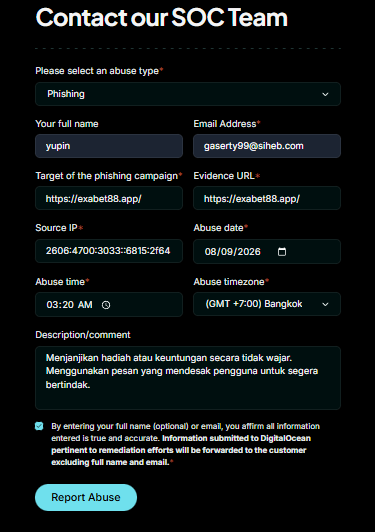Click the Email Address input field
Screen dimensions: 375x532
point(267,146)
